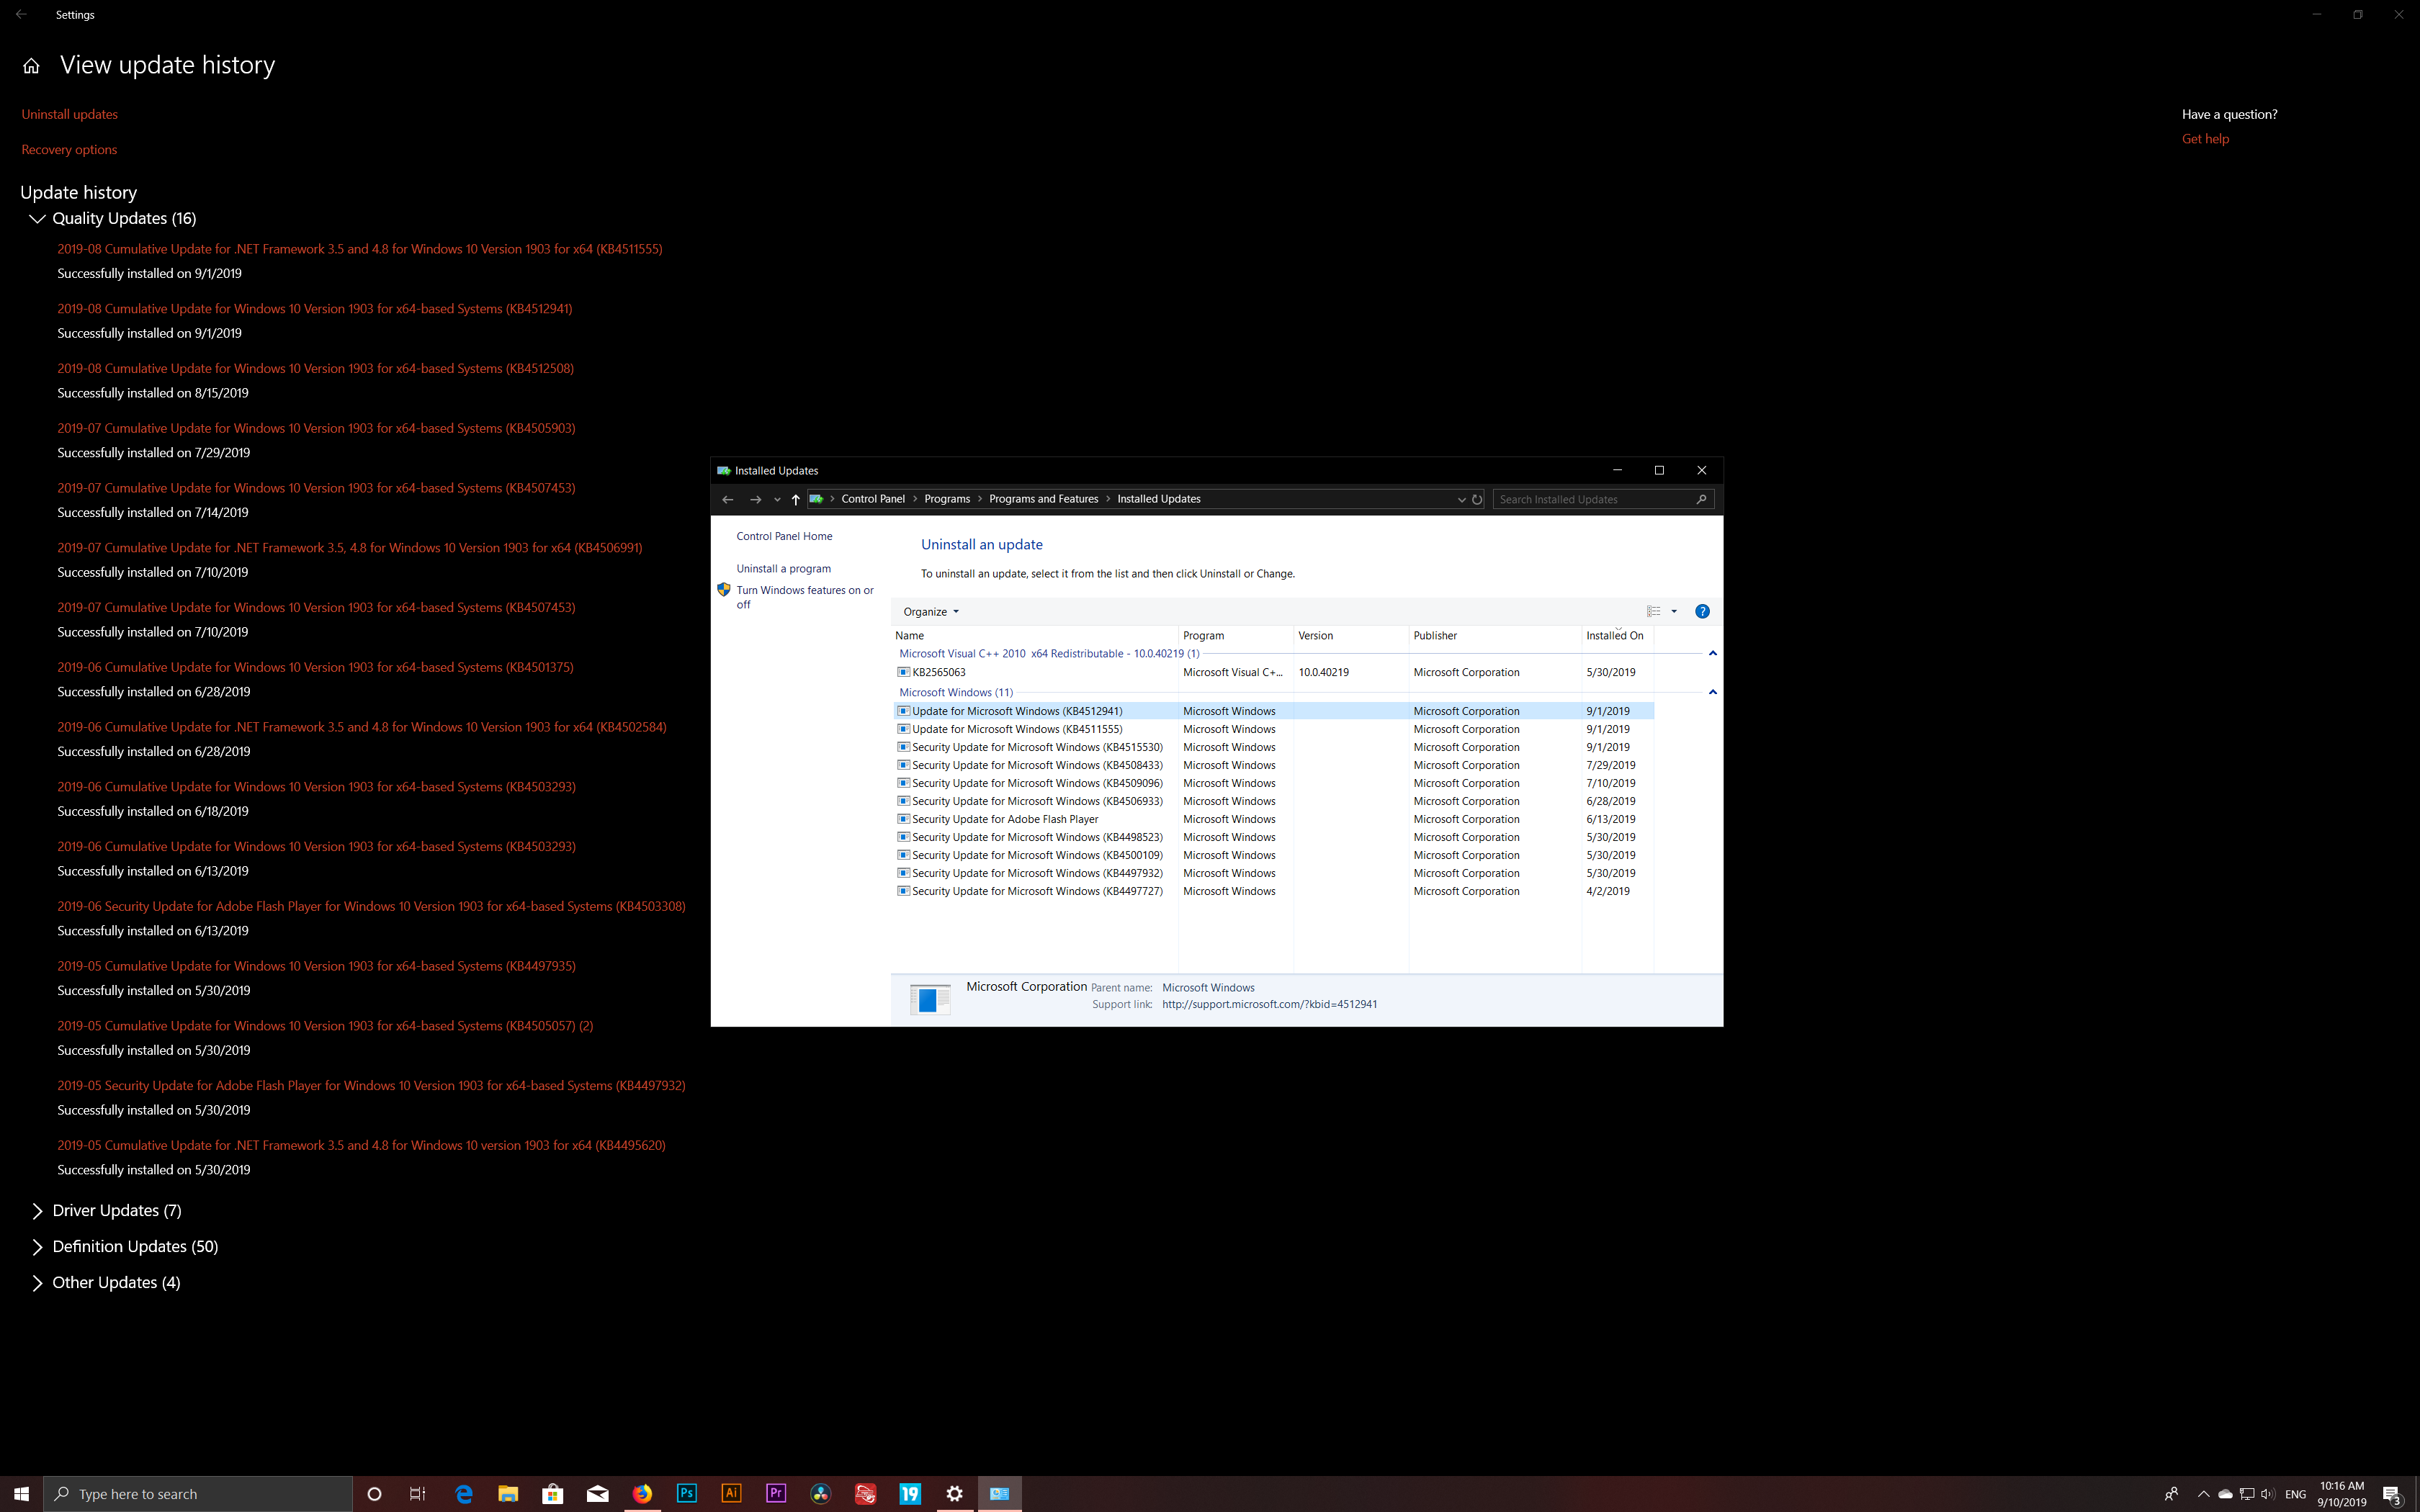Image resolution: width=2420 pixels, height=1512 pixels.
Task: Select Update for Microsoft Windows (KB4511555)
Action: (1273, 729)
